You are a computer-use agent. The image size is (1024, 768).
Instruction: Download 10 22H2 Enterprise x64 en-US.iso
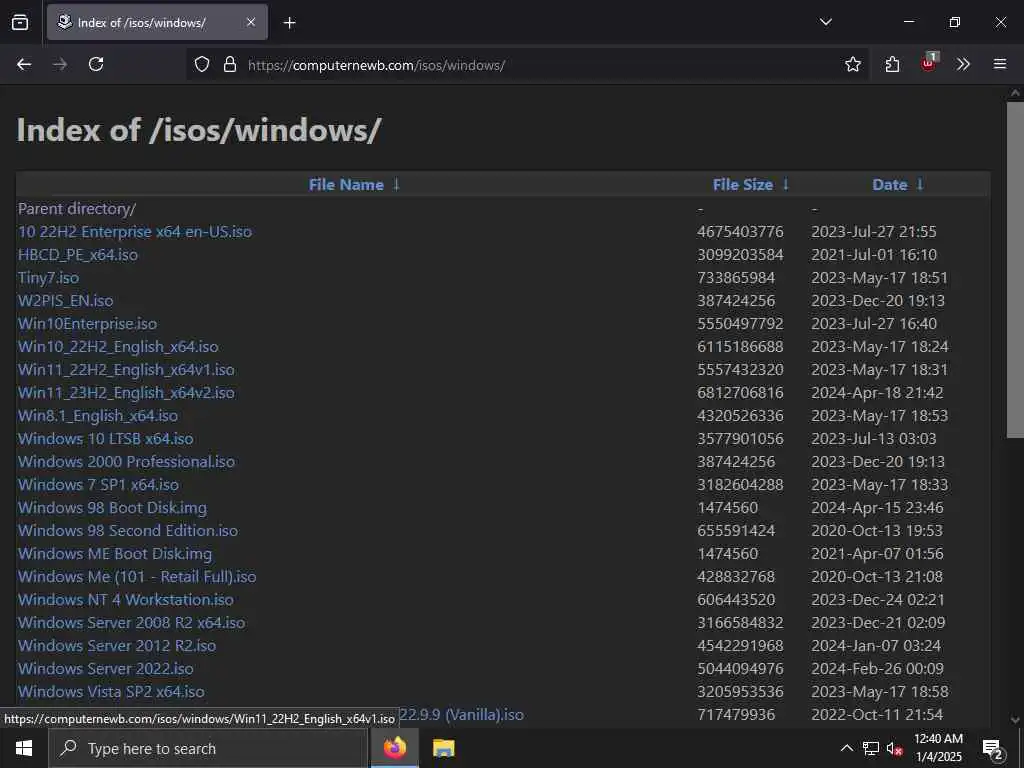[135, 232]
